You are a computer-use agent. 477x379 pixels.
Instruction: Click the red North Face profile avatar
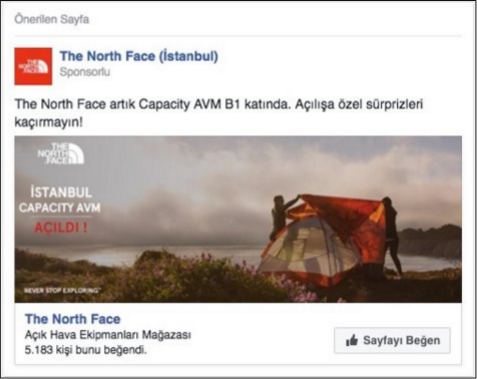click(x=33, y=66)
